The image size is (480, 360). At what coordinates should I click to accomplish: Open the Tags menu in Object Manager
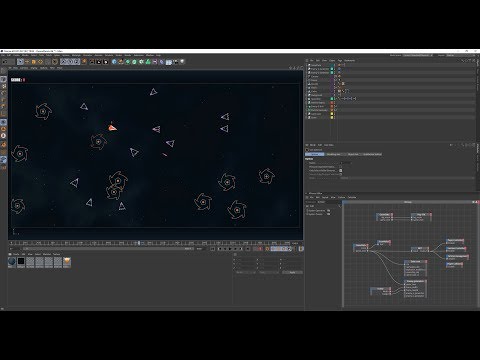(x=340, y=60)
